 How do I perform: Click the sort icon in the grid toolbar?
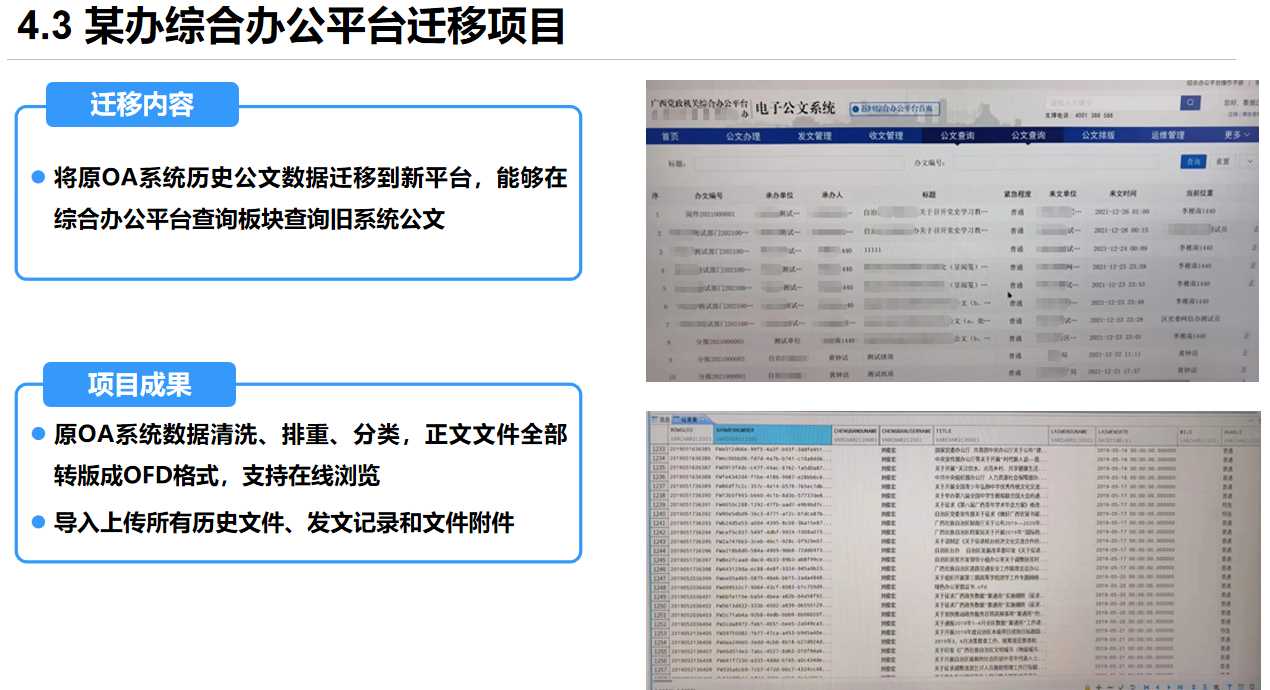coord(1193,685)
